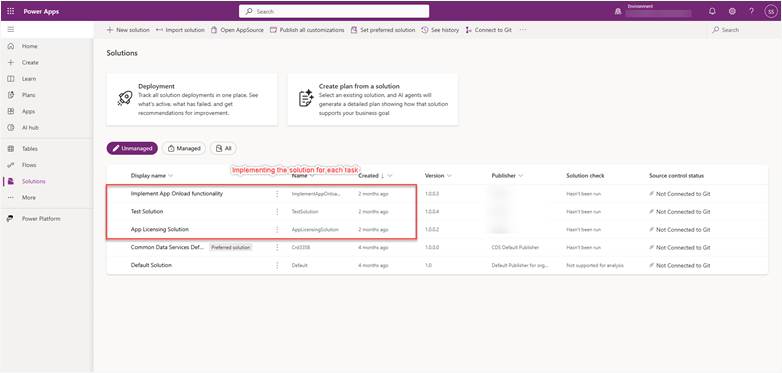This screenshot has height=373, width=782.
Task: Open Learn in the sidebar
Action: 28,79
